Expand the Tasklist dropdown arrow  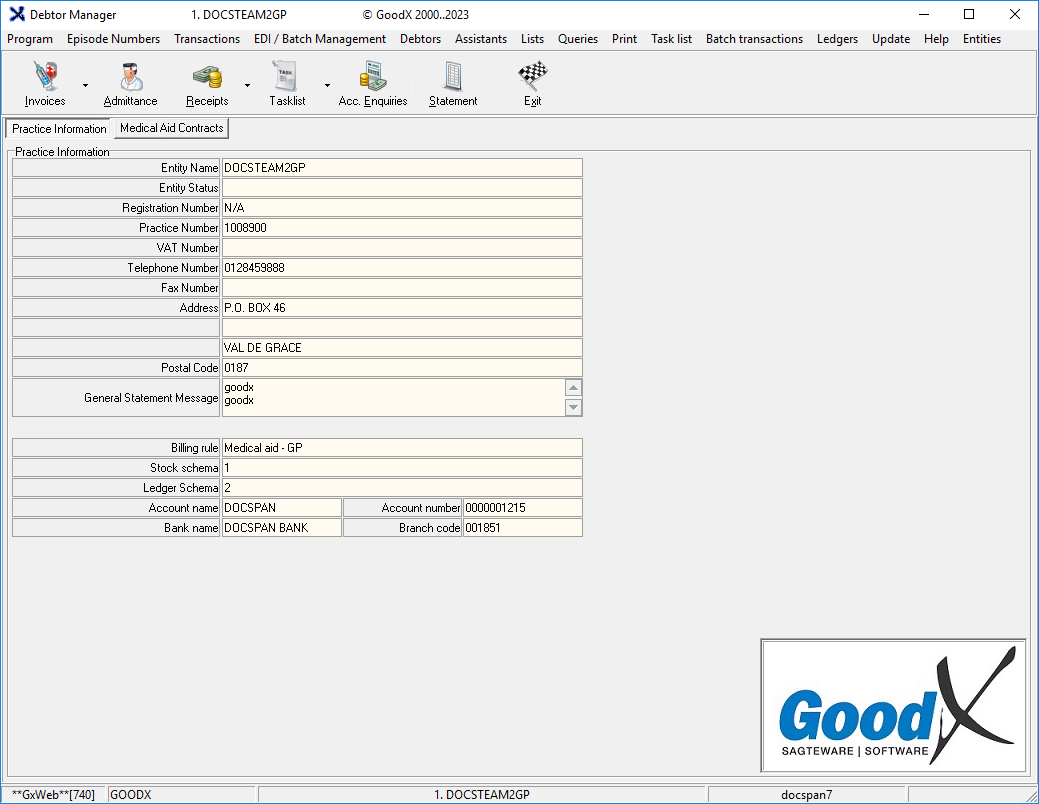pyautogui.click(x=327, y=86)
